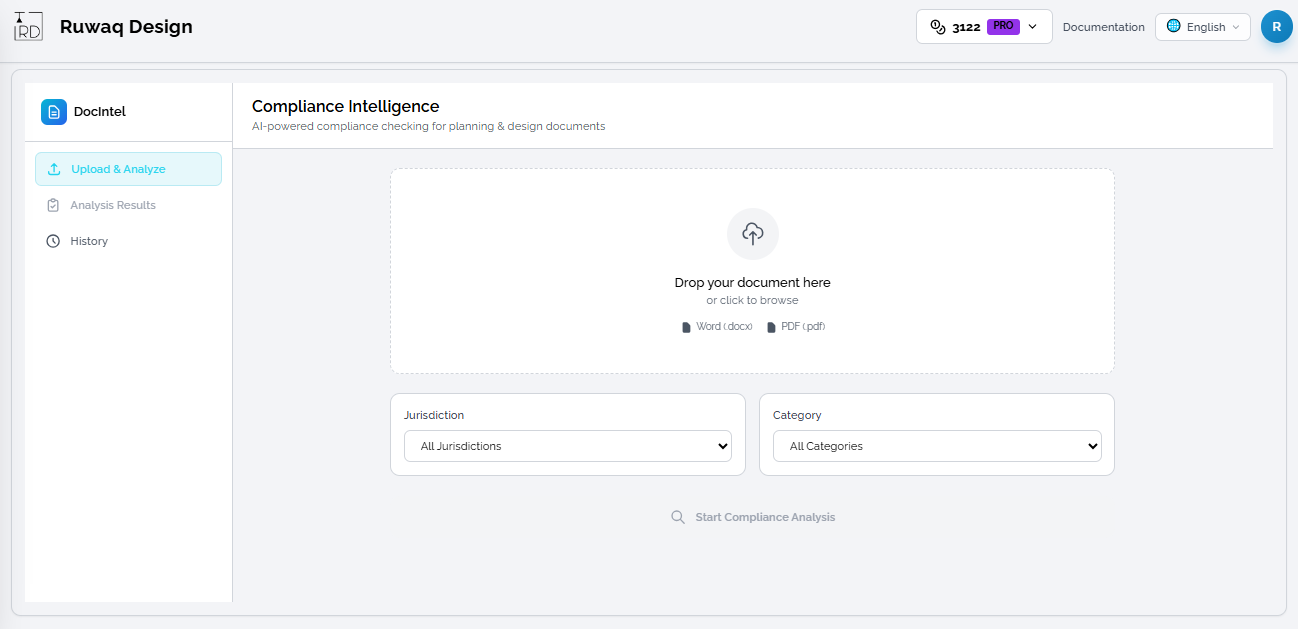The image size is (1298, 629).
Task: Click the credits coin icon
Action: (x=938, y=27)
